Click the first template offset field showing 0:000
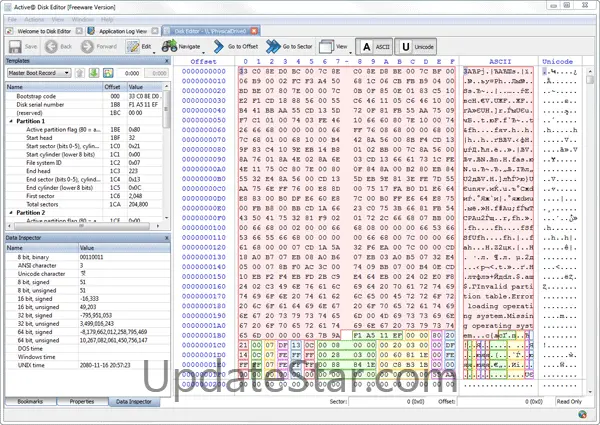The image size is (600, 425). coord(129,73)
